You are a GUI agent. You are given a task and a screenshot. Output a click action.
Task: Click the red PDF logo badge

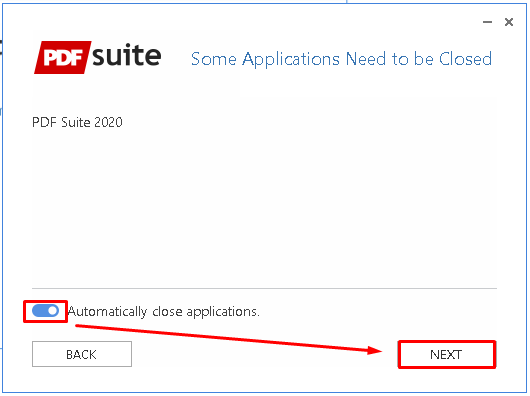(63, 57)
